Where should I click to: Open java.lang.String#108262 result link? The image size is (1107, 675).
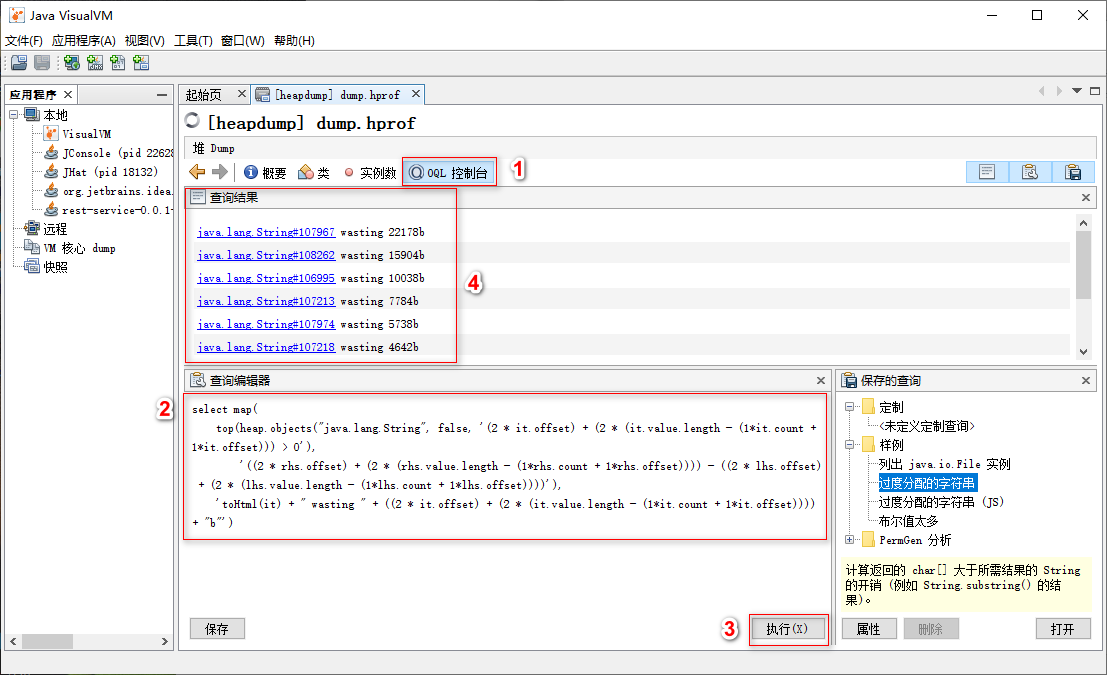pos(266,255)
